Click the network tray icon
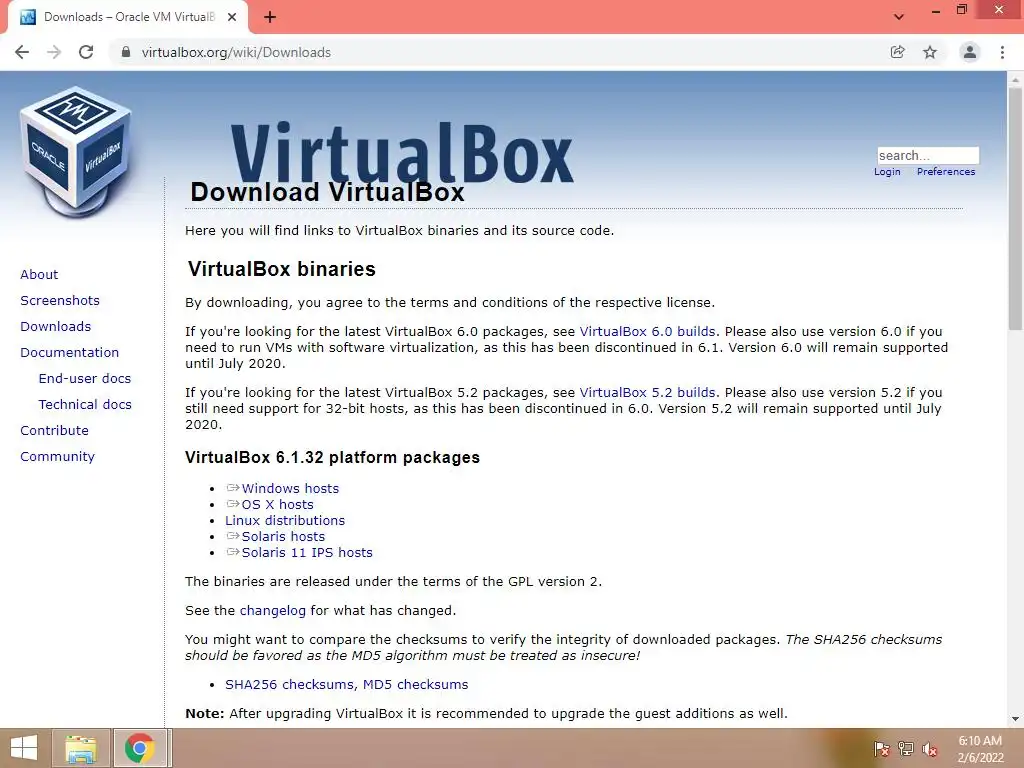The width and height of the screenshot is (1024, 768). click(906, 748)
